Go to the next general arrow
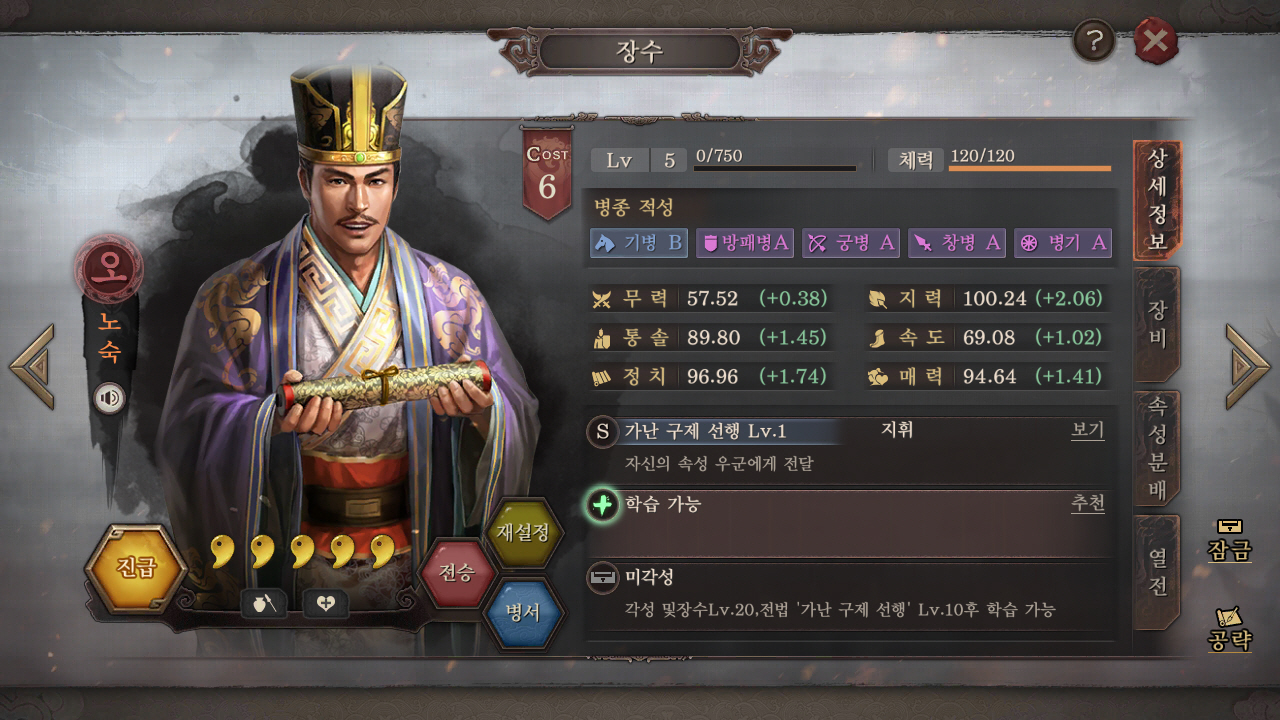Screen dimensions: 1280x720 pos(1247,365)
